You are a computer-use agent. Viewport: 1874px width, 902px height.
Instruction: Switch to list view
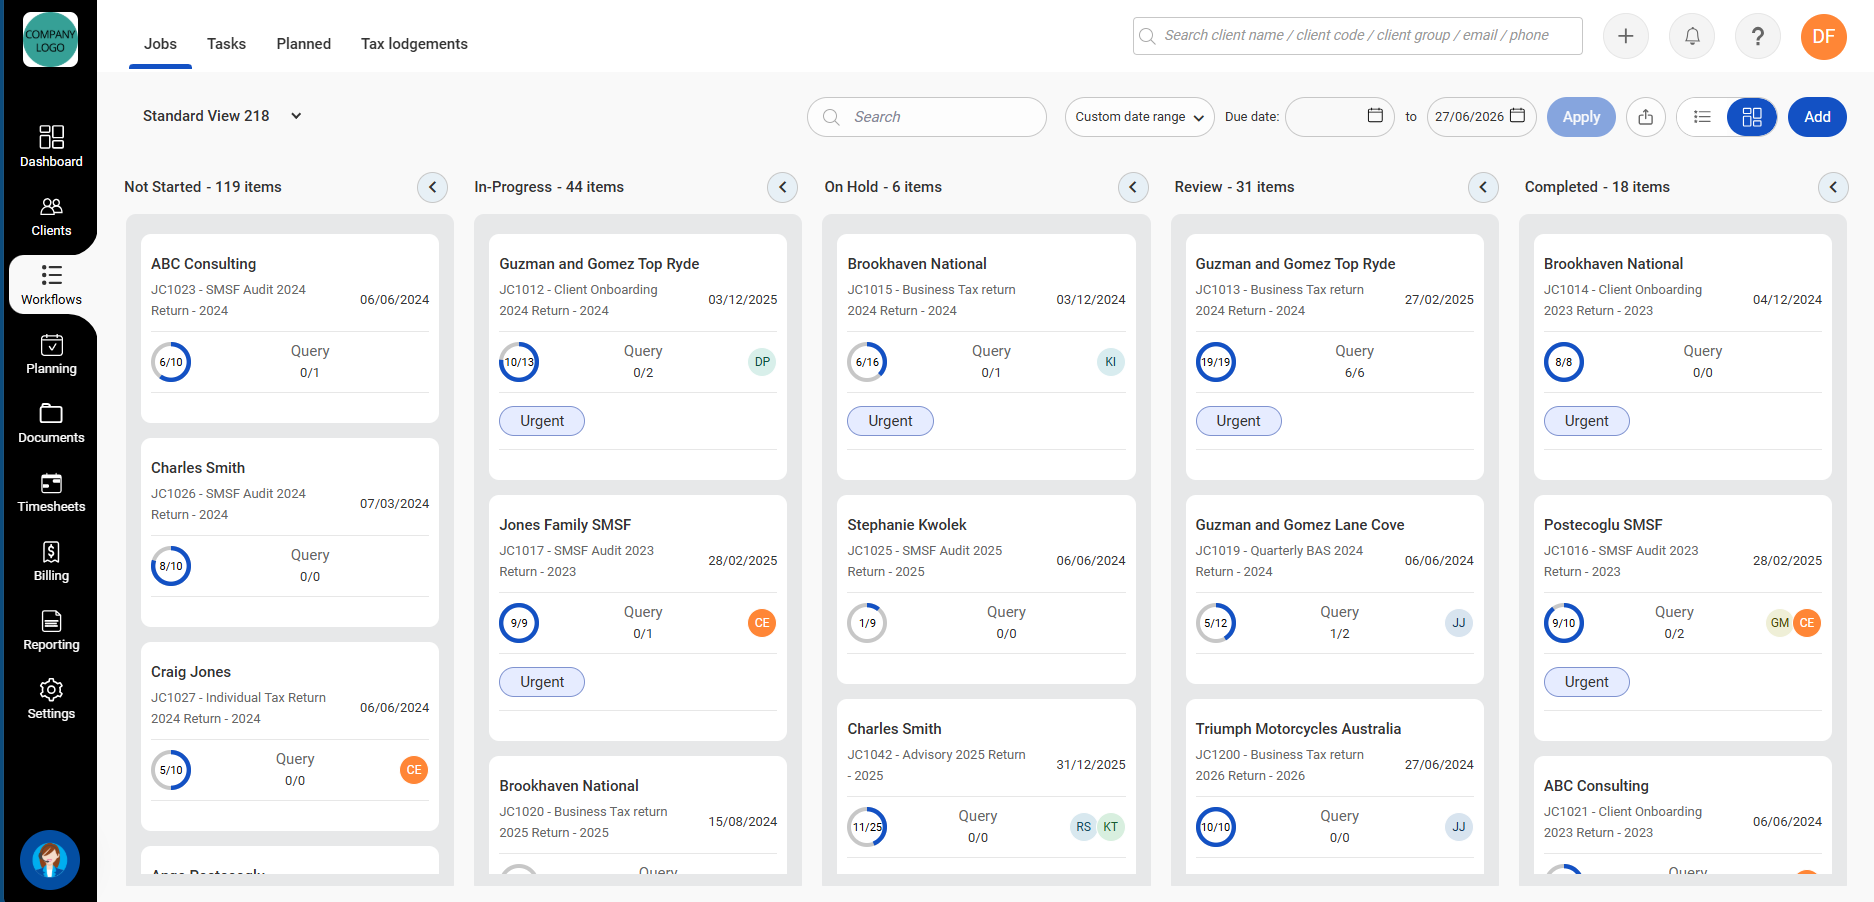tap(1702, 117)
